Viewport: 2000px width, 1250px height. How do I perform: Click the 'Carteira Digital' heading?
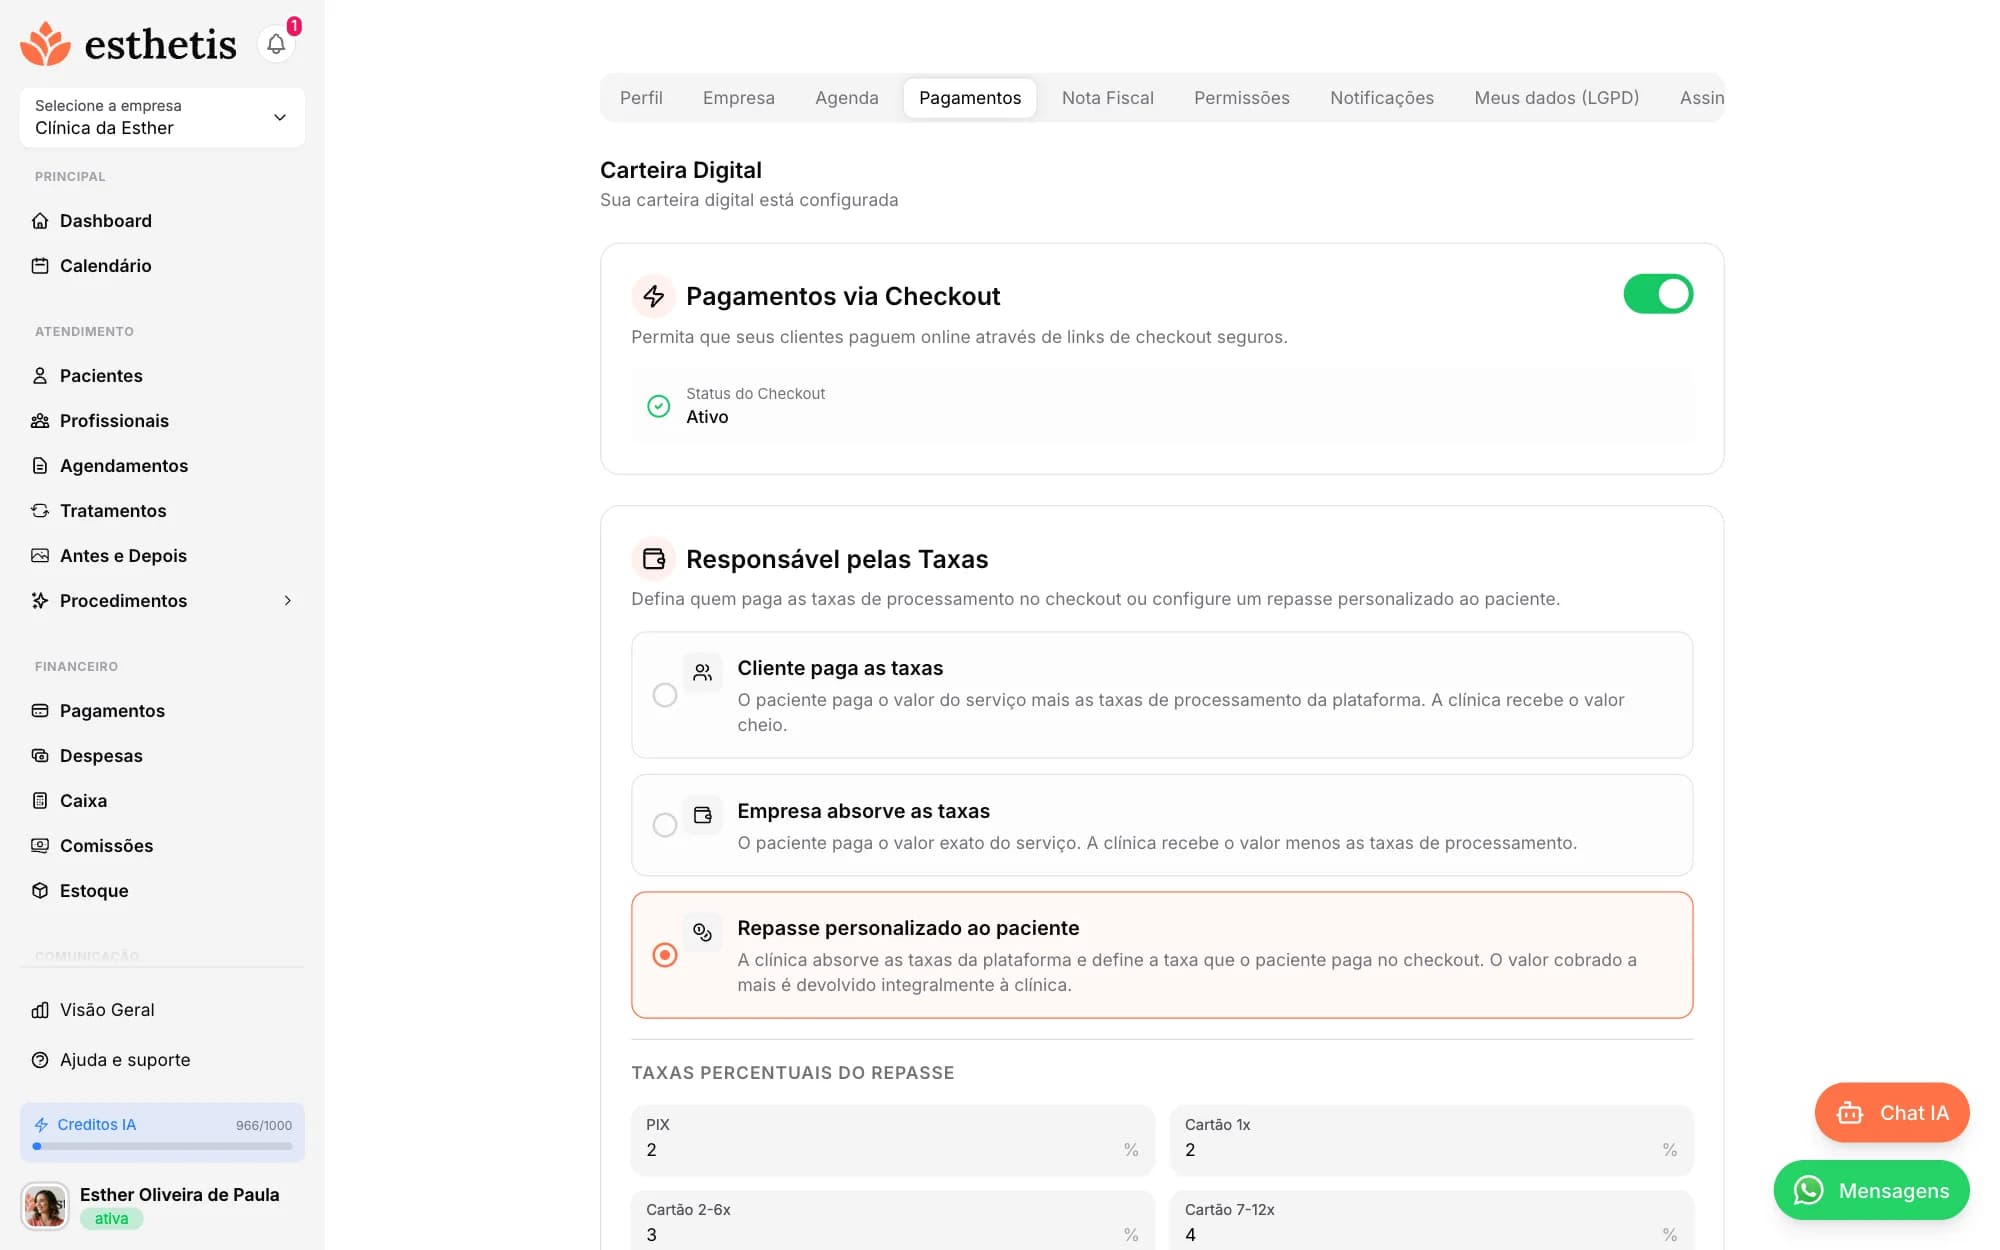(x=681, y=170)
